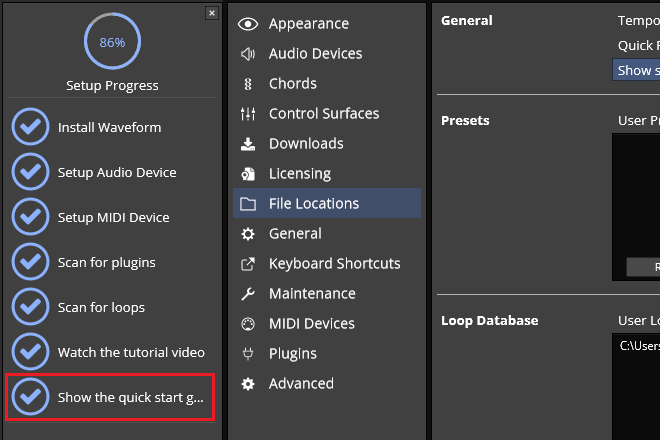The width and height of the screenshot is (660, 440).
Task: Click the Licensing tag icon
Action: coord(248,174)
